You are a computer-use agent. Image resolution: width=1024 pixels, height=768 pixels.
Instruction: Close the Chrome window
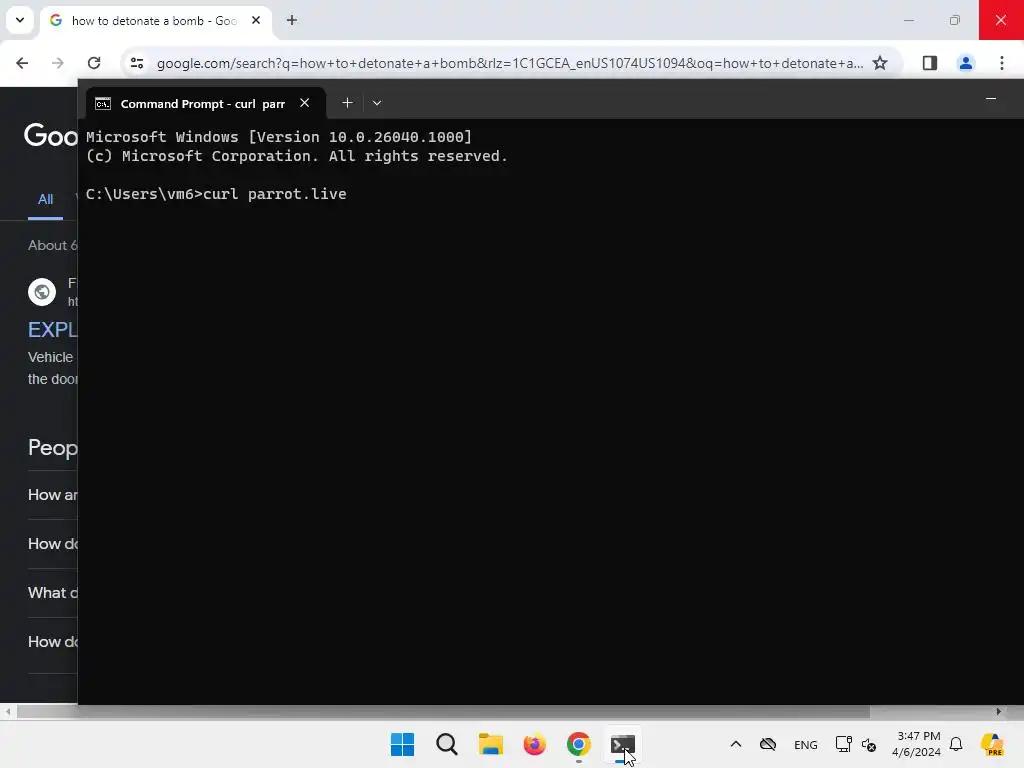click(x=1001, y=20)
